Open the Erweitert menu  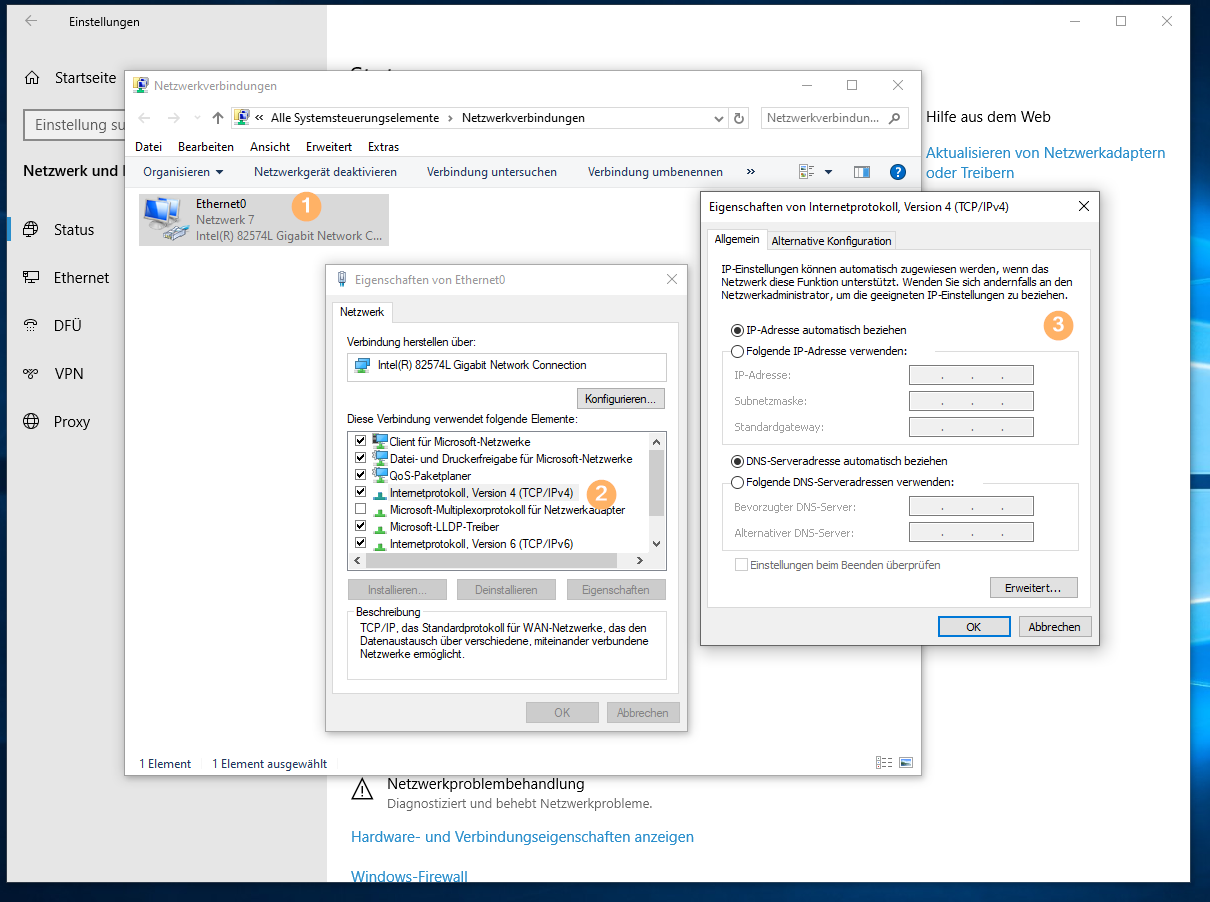[x=329, y=147]
